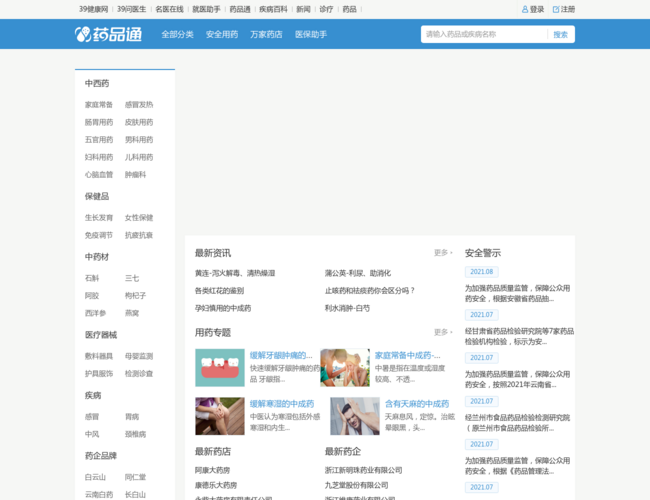
Task: Open company 浙江新明珠药业有限公司
Action: click(x=364, y=470)
